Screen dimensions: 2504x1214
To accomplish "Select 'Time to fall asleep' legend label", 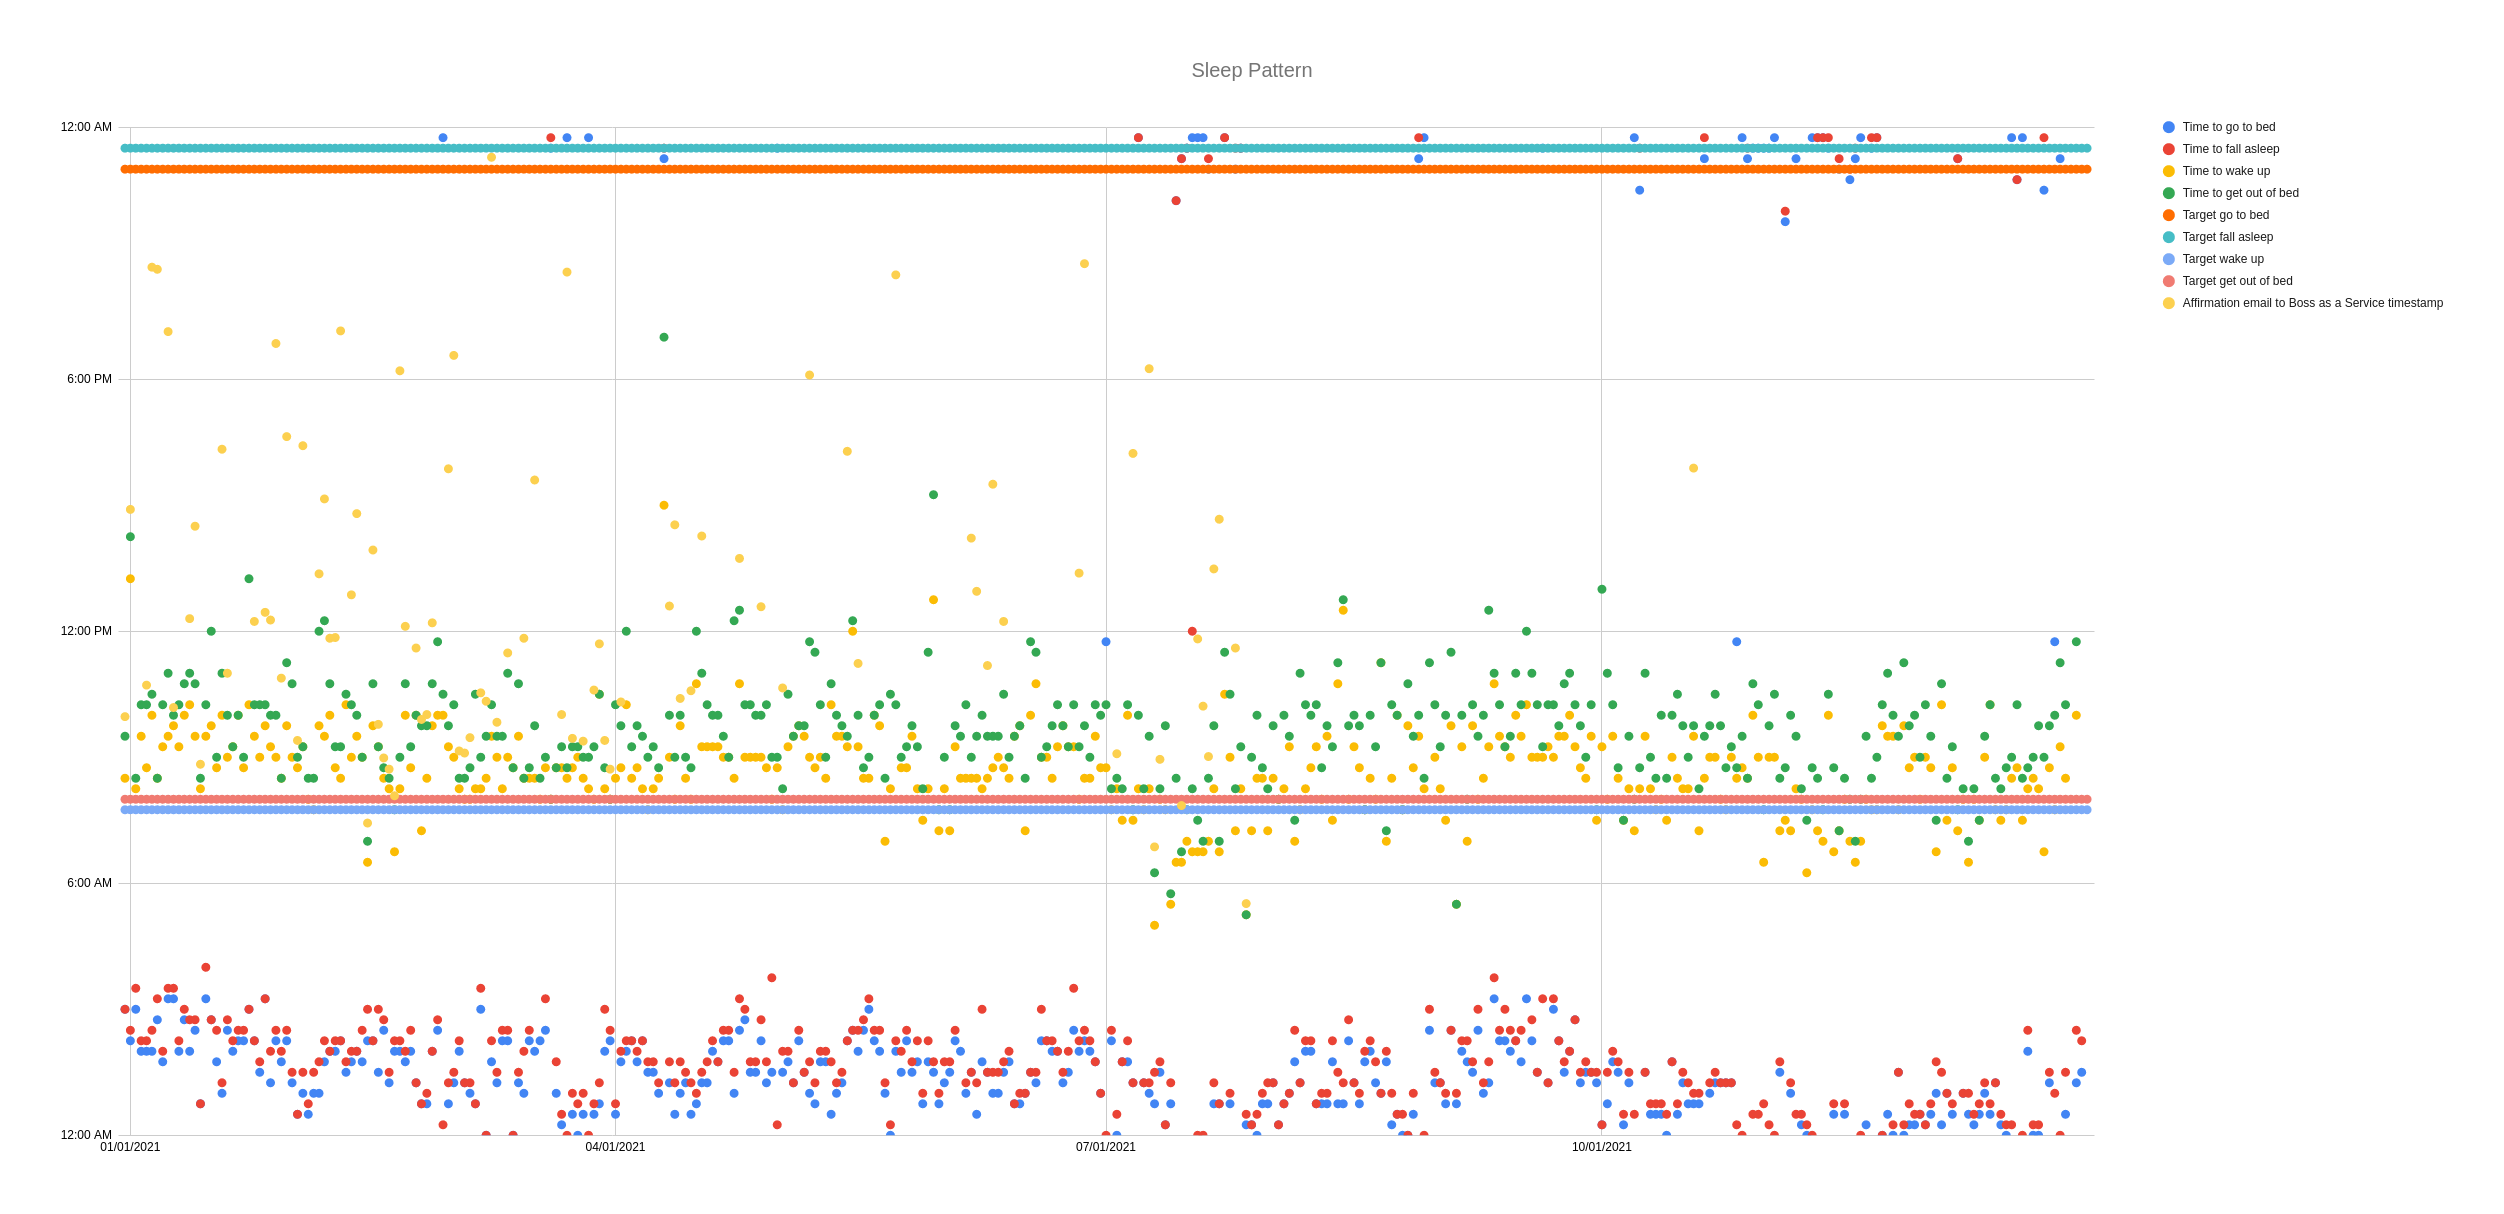I will pyautogui.click(x=2231, y=149).
